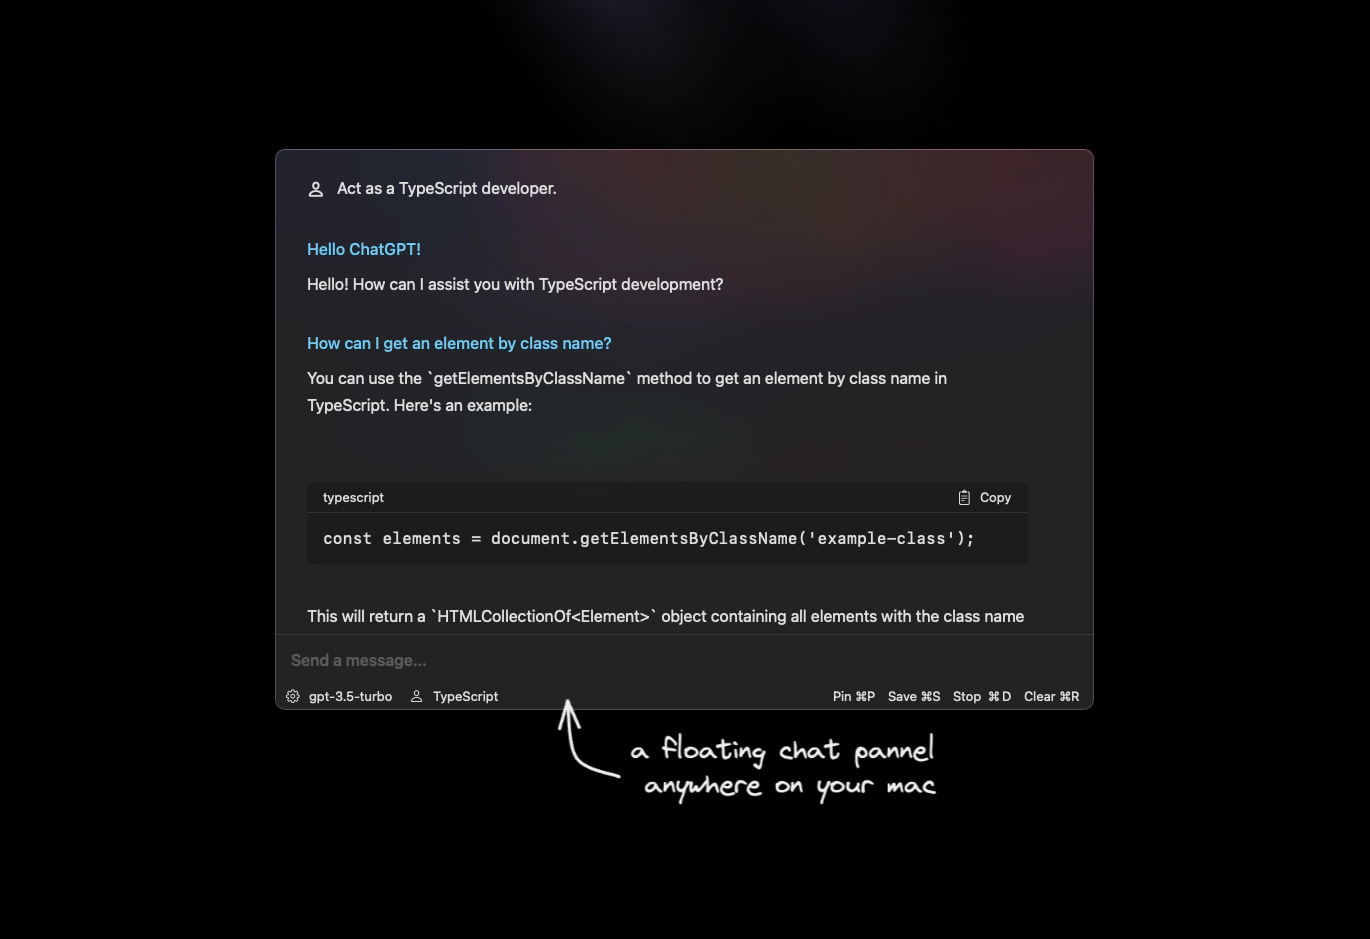The height and width of the screenshot is (939, 1370).
Task: Click the 'Act as a TypeScript developer.' system prompt
Action: (x=447, y=188)
